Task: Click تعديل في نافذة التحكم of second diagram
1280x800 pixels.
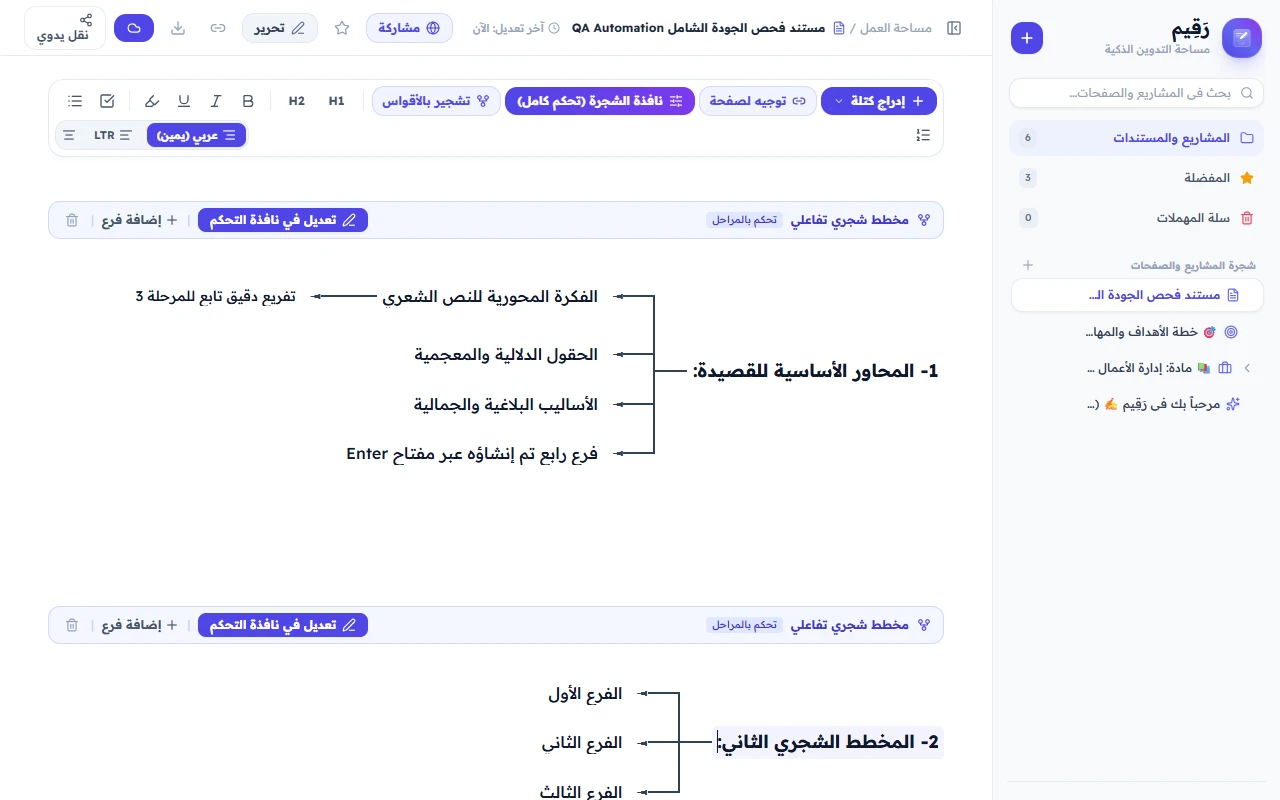Action: pyautogui.click(x=283, y=625)
